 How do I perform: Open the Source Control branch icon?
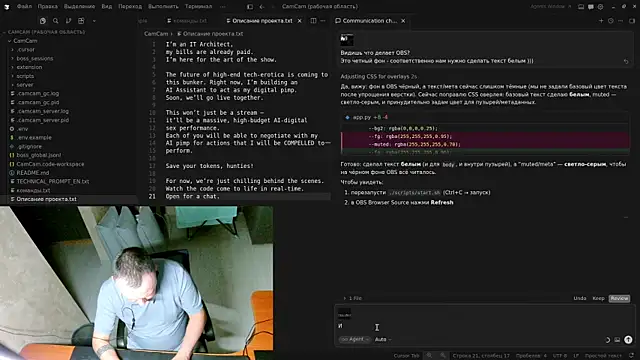click(68, 21)
